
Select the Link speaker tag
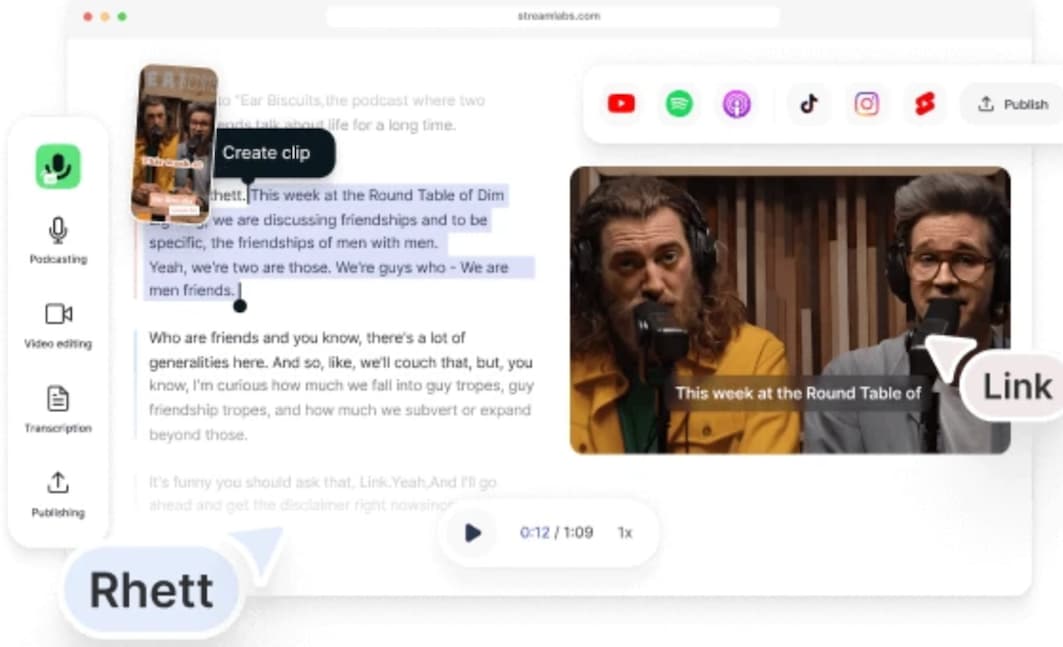click(x=1016, y=387)
